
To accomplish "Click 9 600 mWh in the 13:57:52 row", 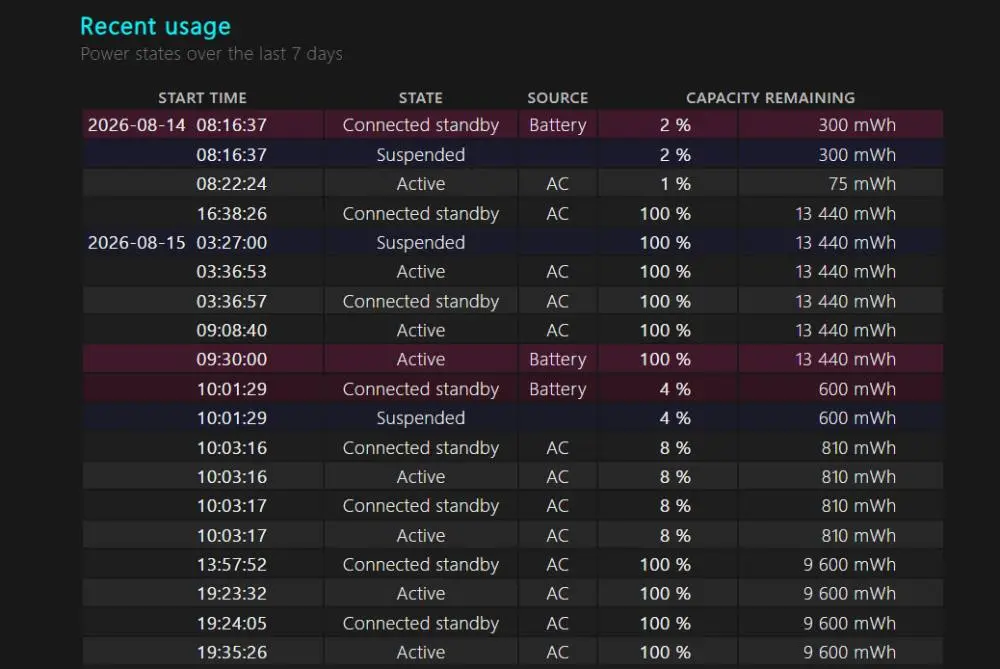I will 849,565.
